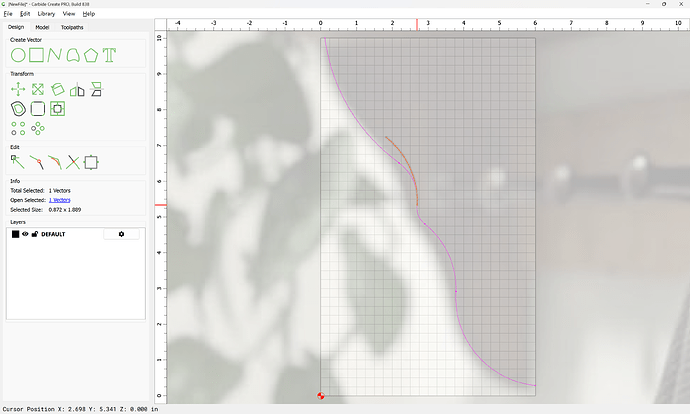This screenshot has width=690, height=414.
Task: Activate the Node Edit tool
Action: (x=17, y=161)
